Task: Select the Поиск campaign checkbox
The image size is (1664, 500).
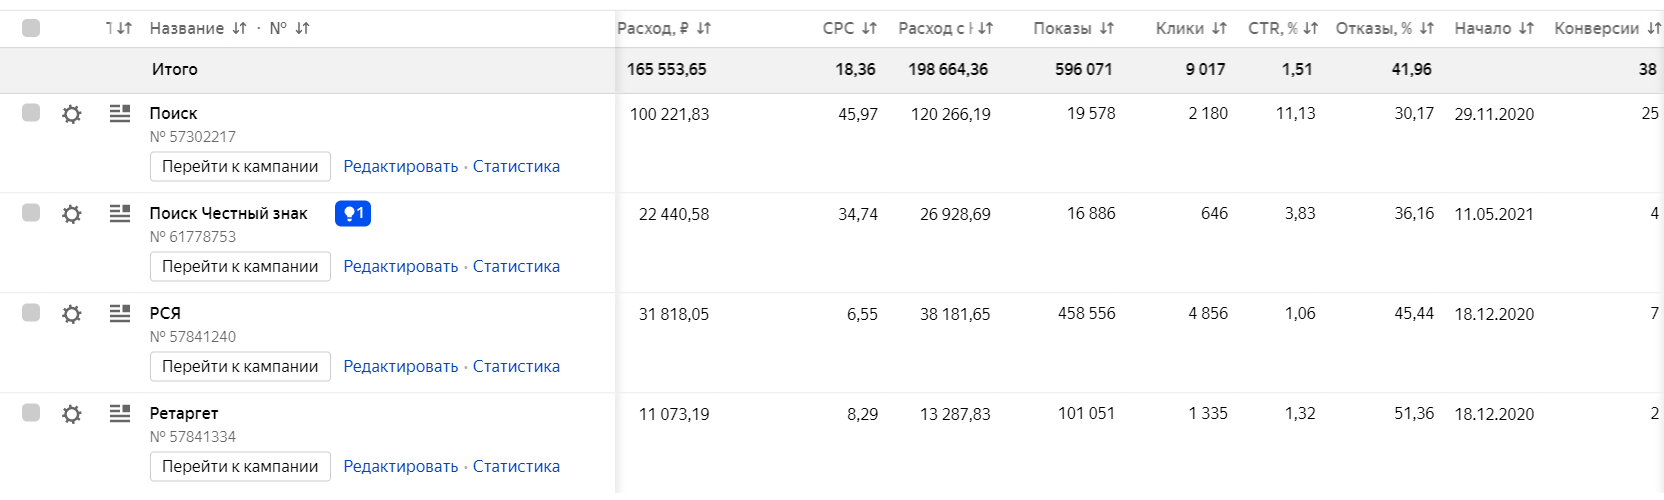Action: [x=31, y=113]
